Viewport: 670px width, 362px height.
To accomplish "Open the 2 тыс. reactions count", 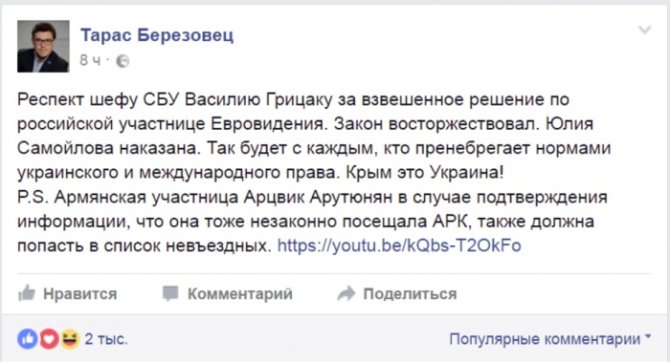I will (106, 339).
